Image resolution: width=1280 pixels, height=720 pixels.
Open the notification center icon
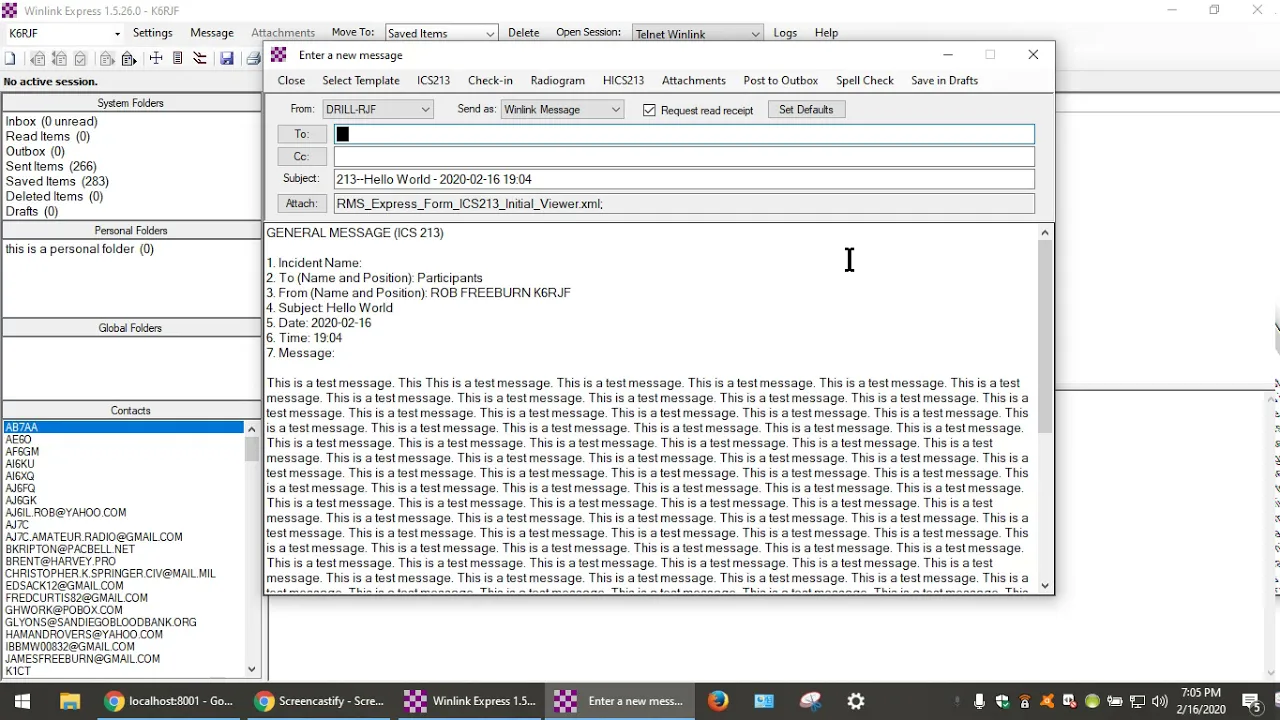(x=1250, y=701)
